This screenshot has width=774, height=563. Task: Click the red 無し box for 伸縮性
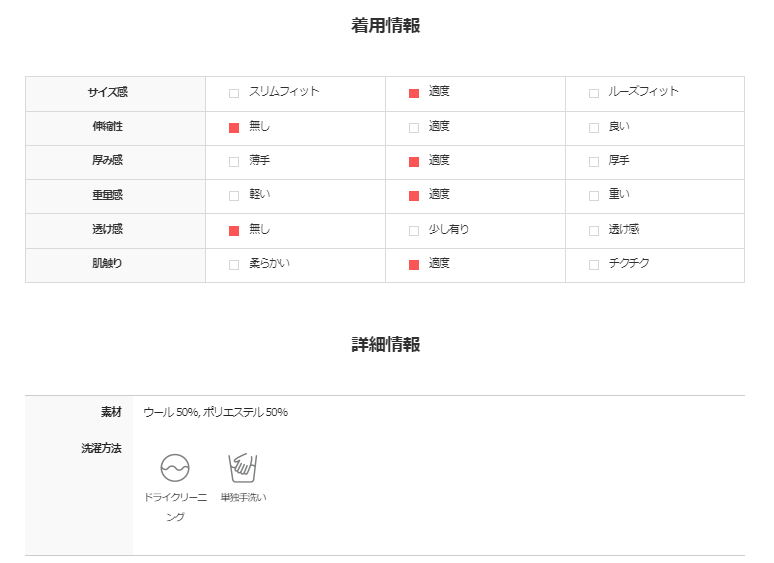coord(234,128)
